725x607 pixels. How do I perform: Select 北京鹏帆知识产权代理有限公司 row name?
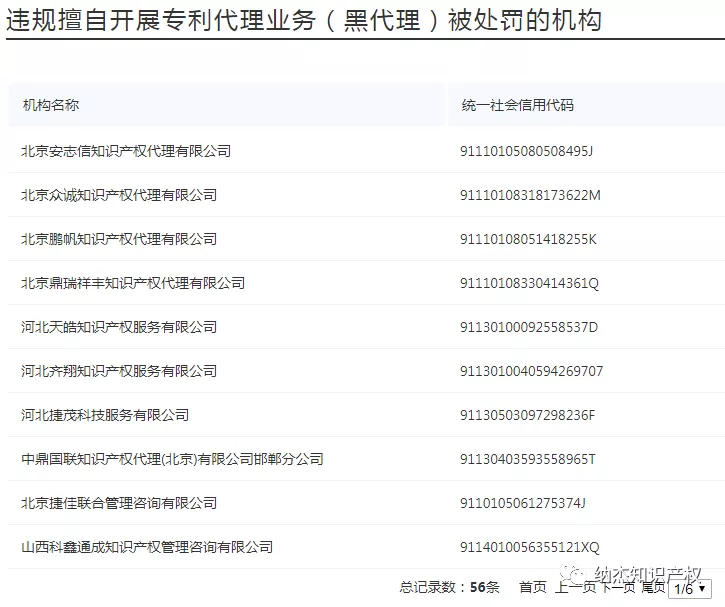pyautogui.click(x=119, y=239)
